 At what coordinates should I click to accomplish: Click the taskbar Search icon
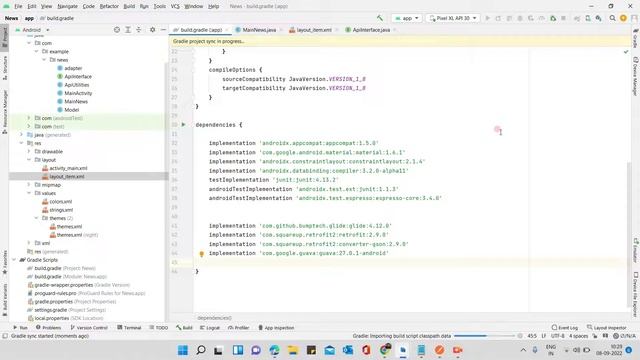(201, 350)
